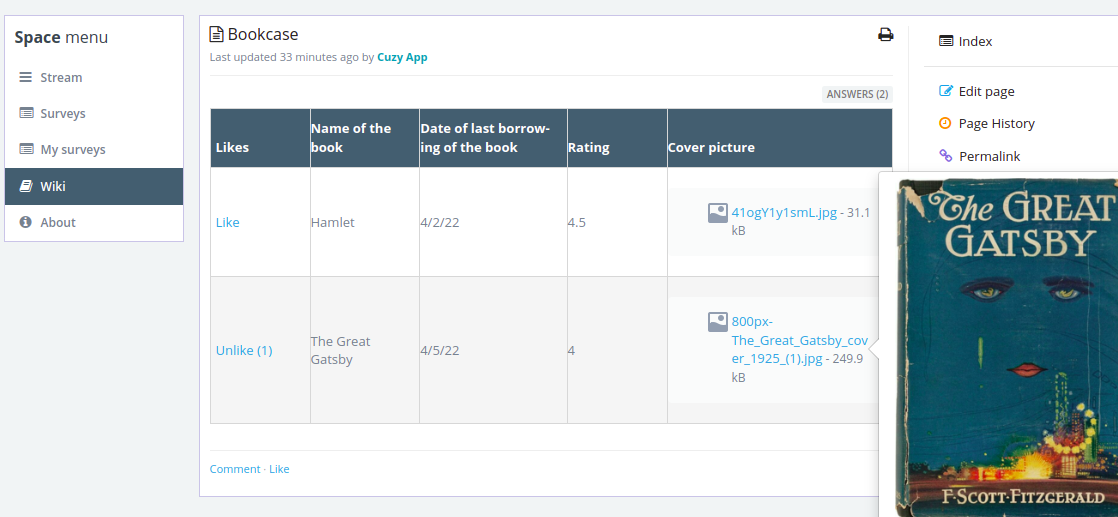Click the Page History clock icon
Viewport: 1118px width, 517px height.
945,123
